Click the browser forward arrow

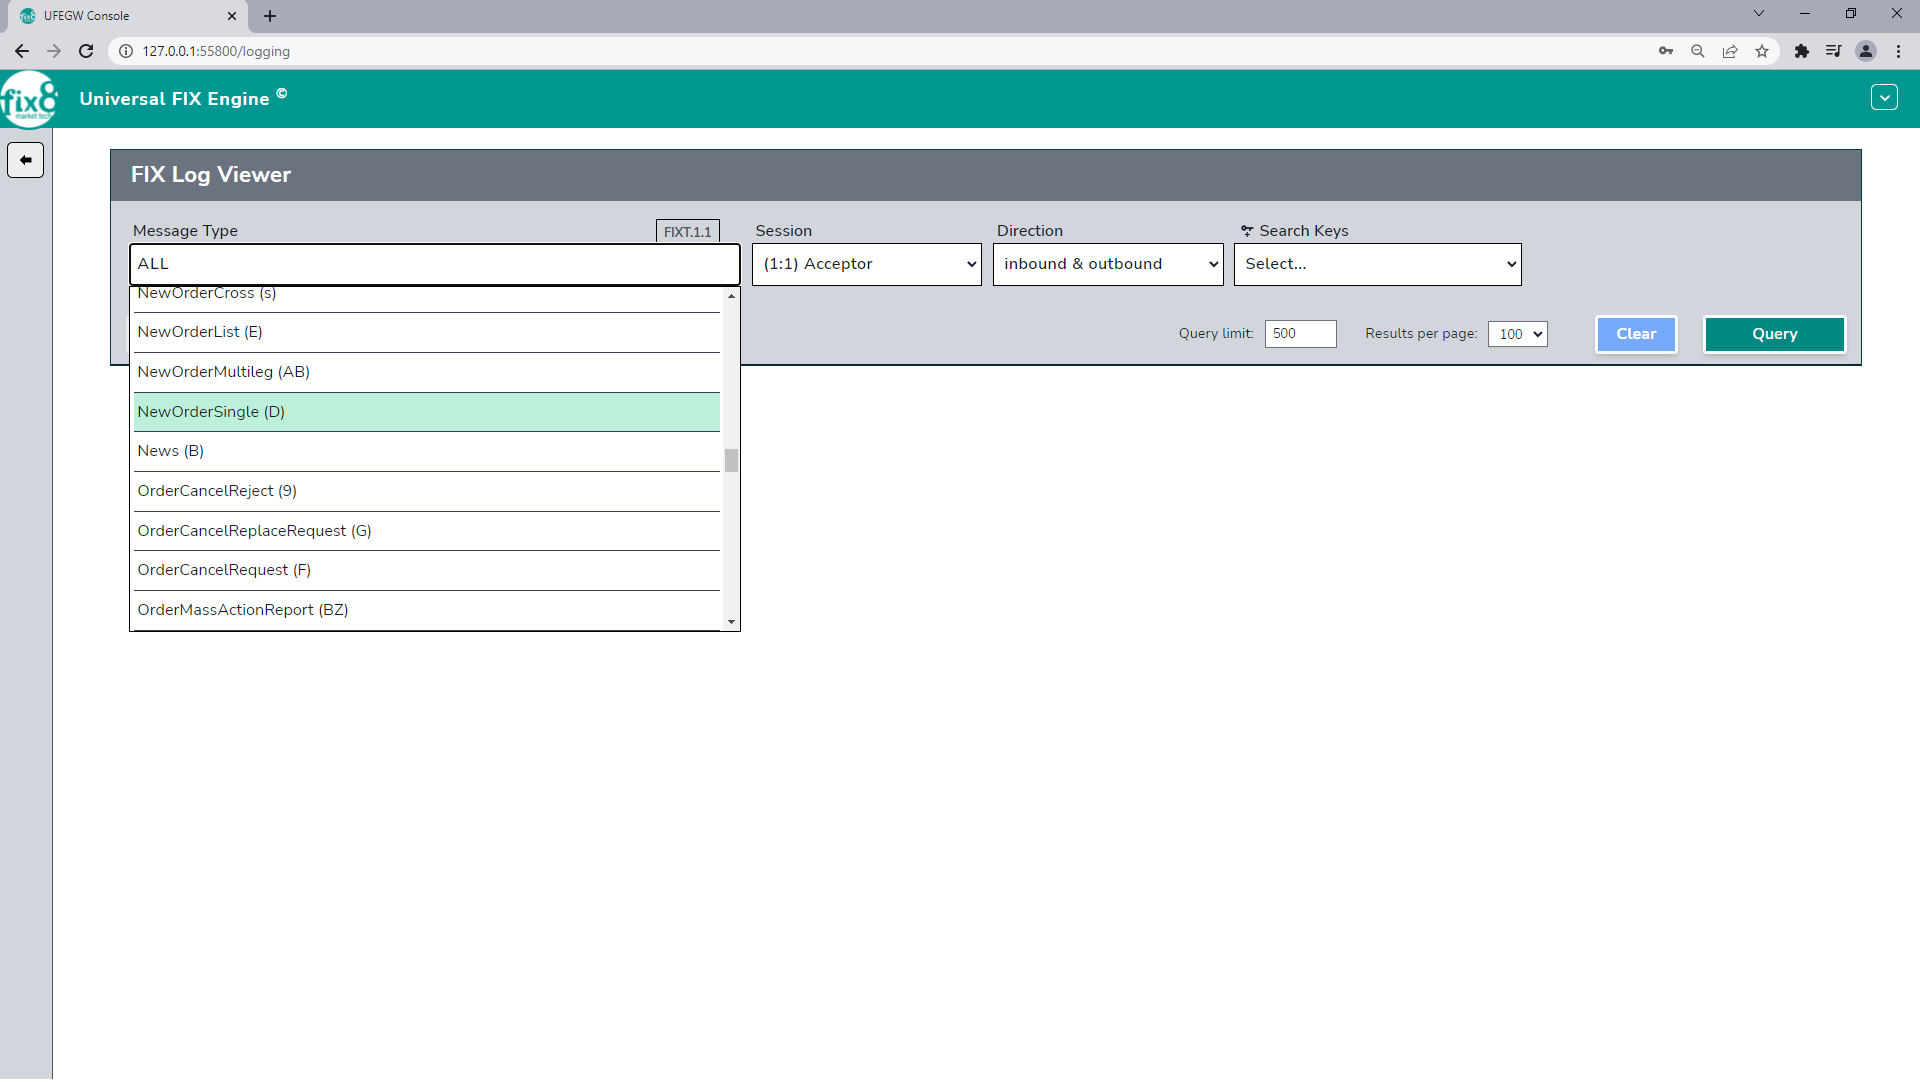pos(54,51)
